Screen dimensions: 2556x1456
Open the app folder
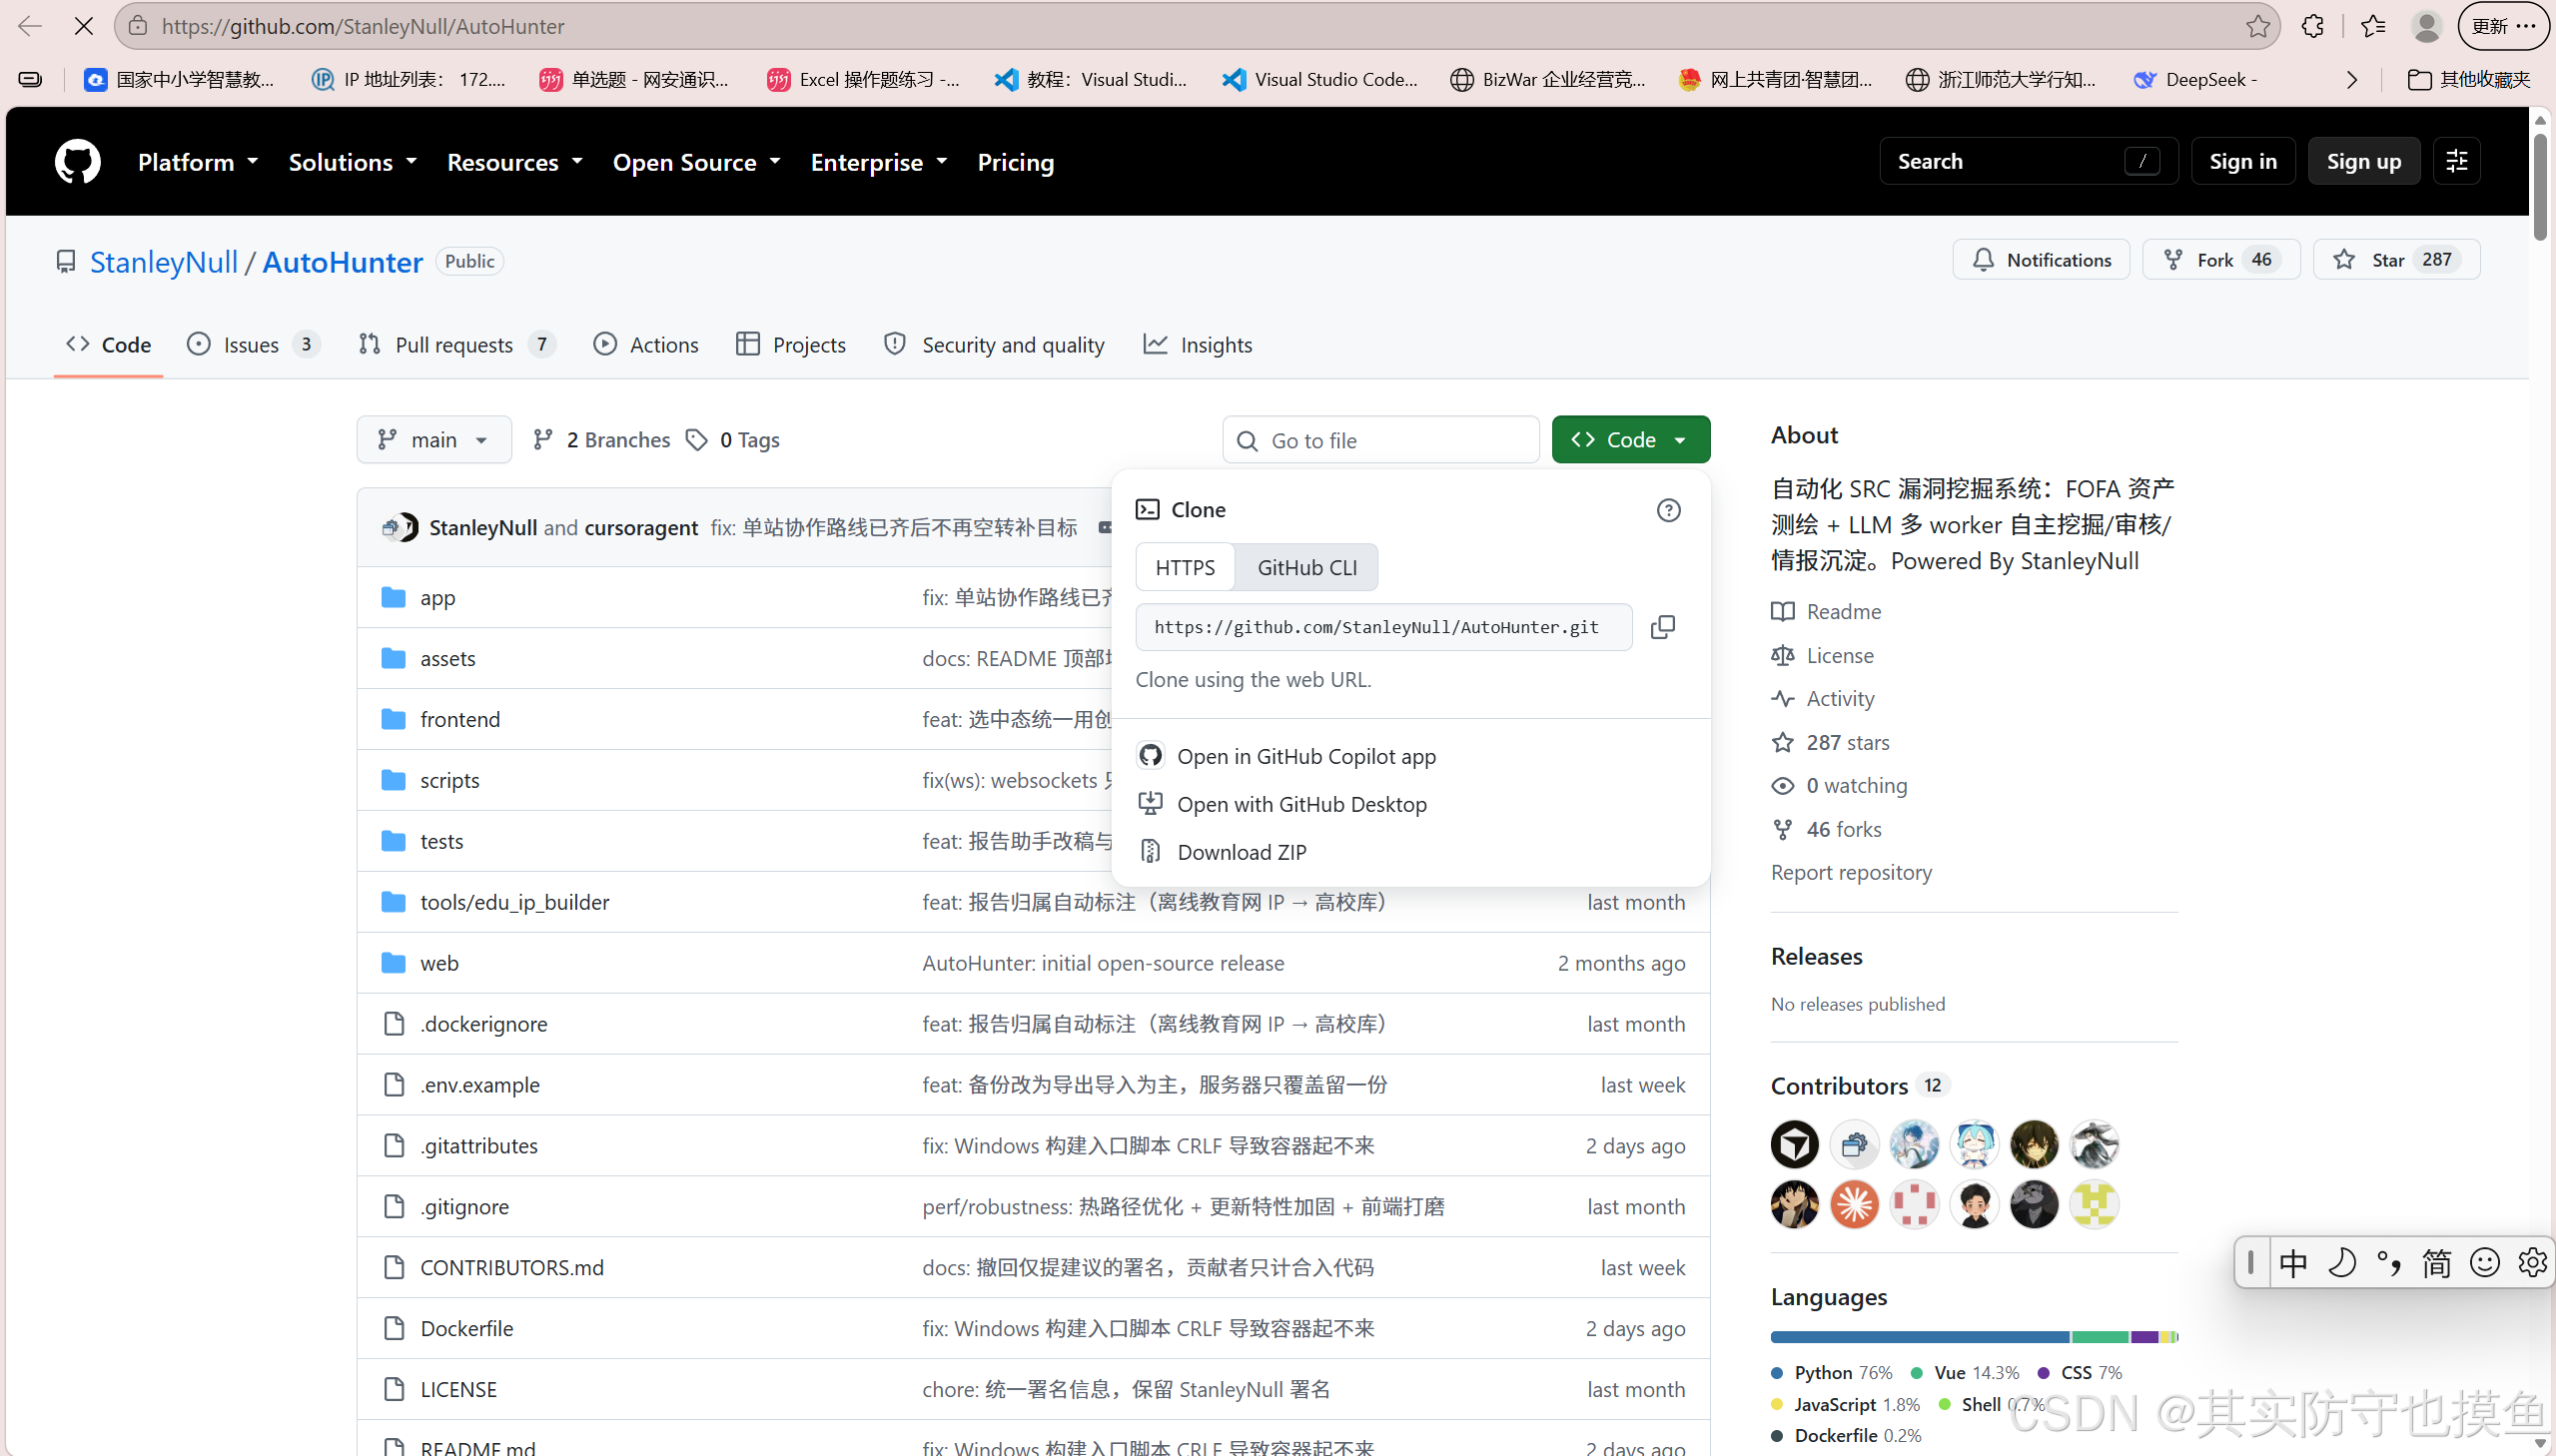tap(437, 598)
